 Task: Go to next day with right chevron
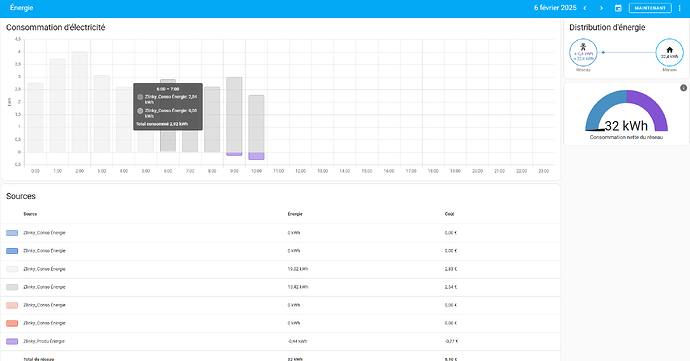coord(601,8)
